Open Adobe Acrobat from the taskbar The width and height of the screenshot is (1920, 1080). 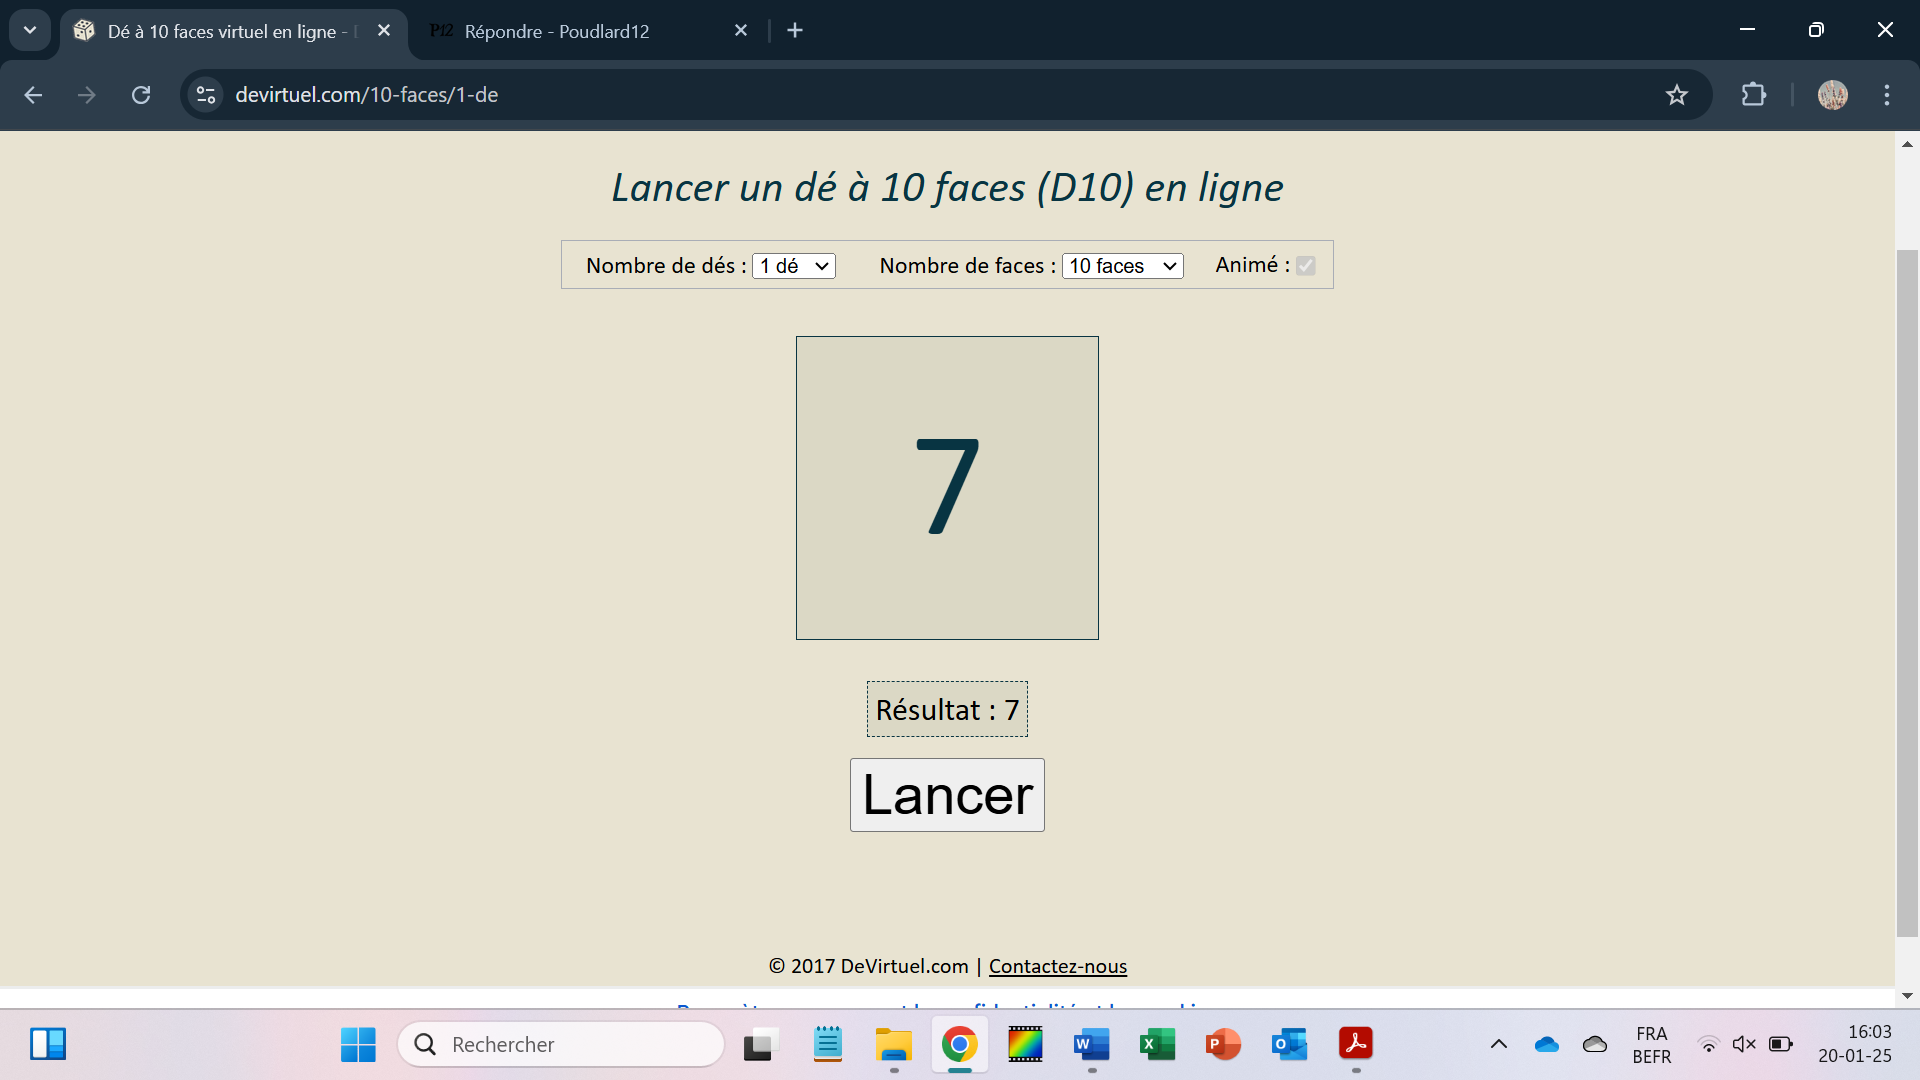(x=1355, y=1044)
